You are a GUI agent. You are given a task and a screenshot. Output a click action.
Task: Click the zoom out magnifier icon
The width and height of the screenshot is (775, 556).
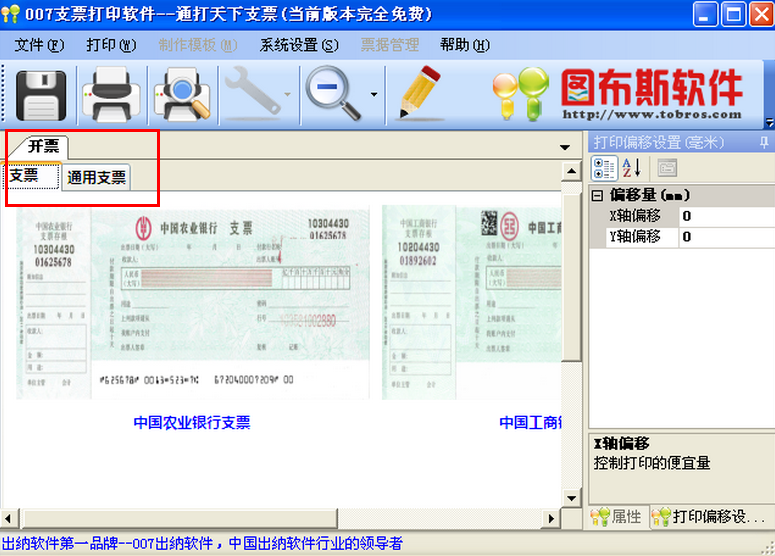333,94
